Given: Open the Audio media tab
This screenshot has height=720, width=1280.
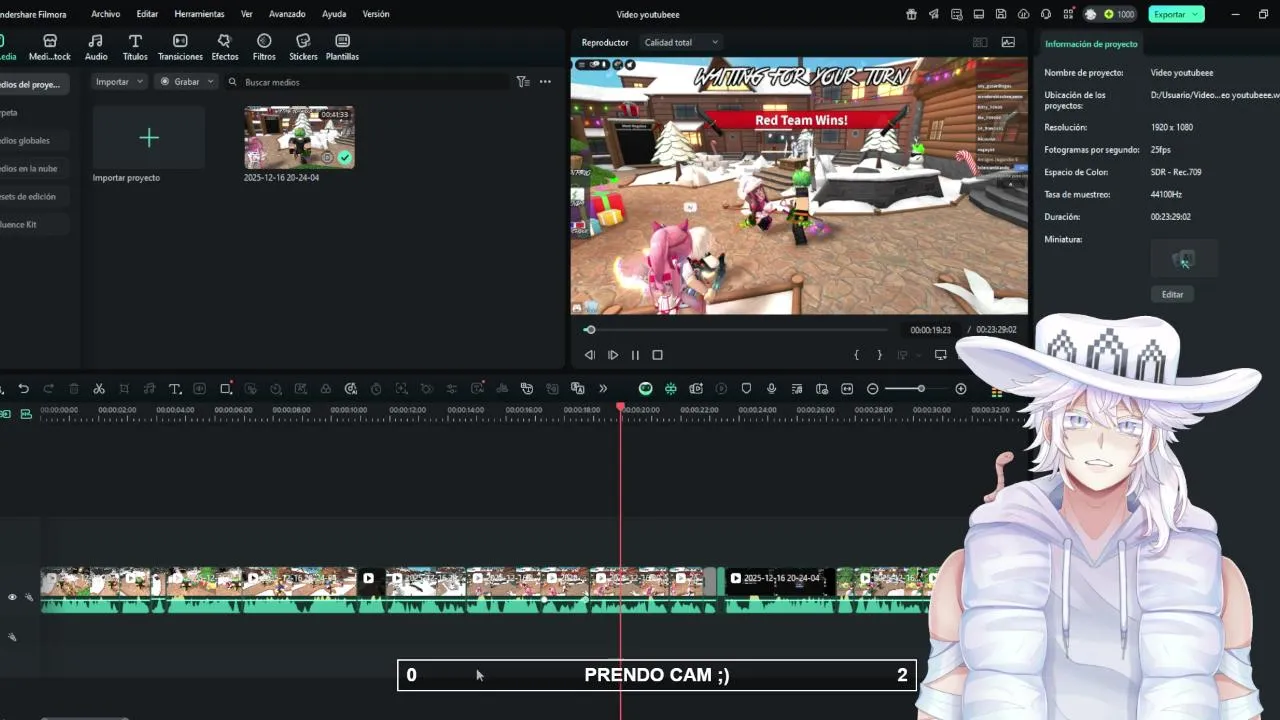Looking at the screenshot, I should [96, 47].
